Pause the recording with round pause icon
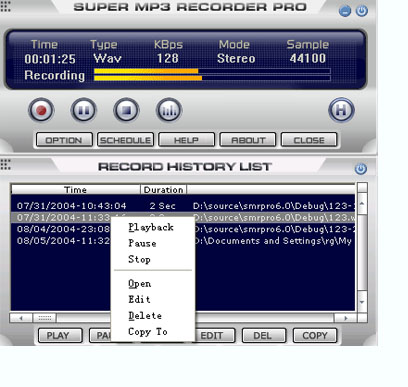The image size is (408, 387). pos(83,110)
